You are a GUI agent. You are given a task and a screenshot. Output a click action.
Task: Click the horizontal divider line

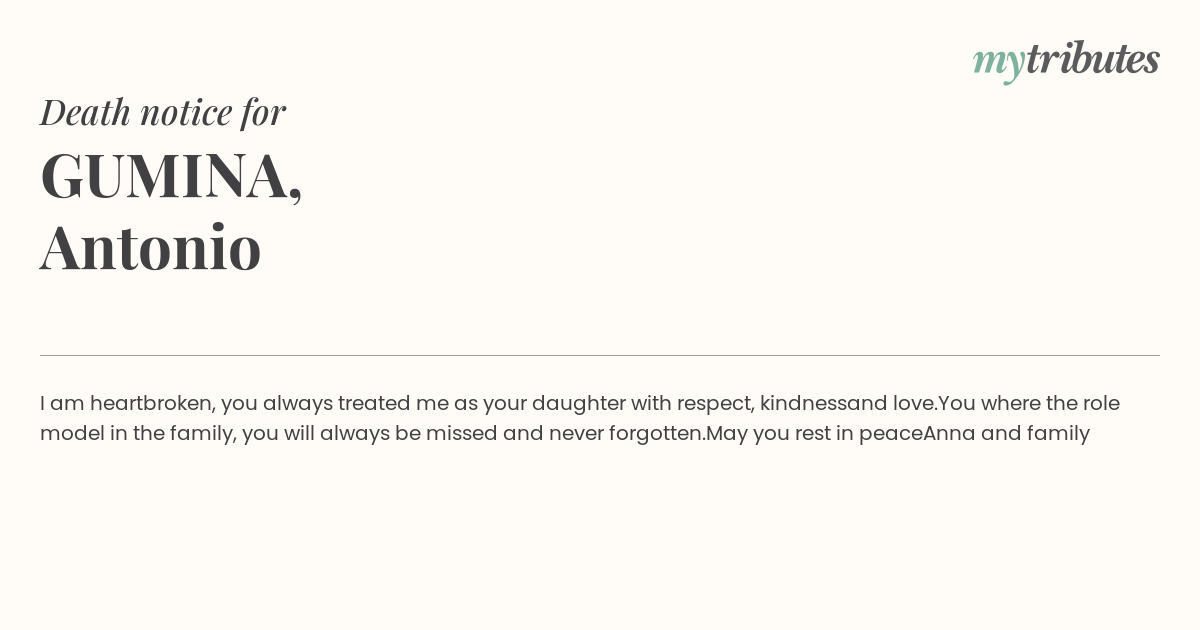pyautogui.click(x=600, y=355)
